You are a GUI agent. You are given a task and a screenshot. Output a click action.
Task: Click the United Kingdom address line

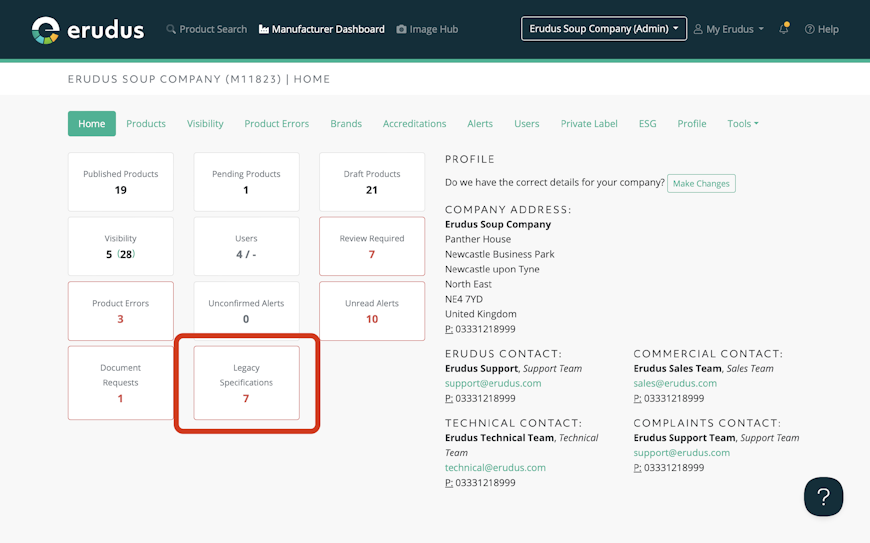(480, 314)
